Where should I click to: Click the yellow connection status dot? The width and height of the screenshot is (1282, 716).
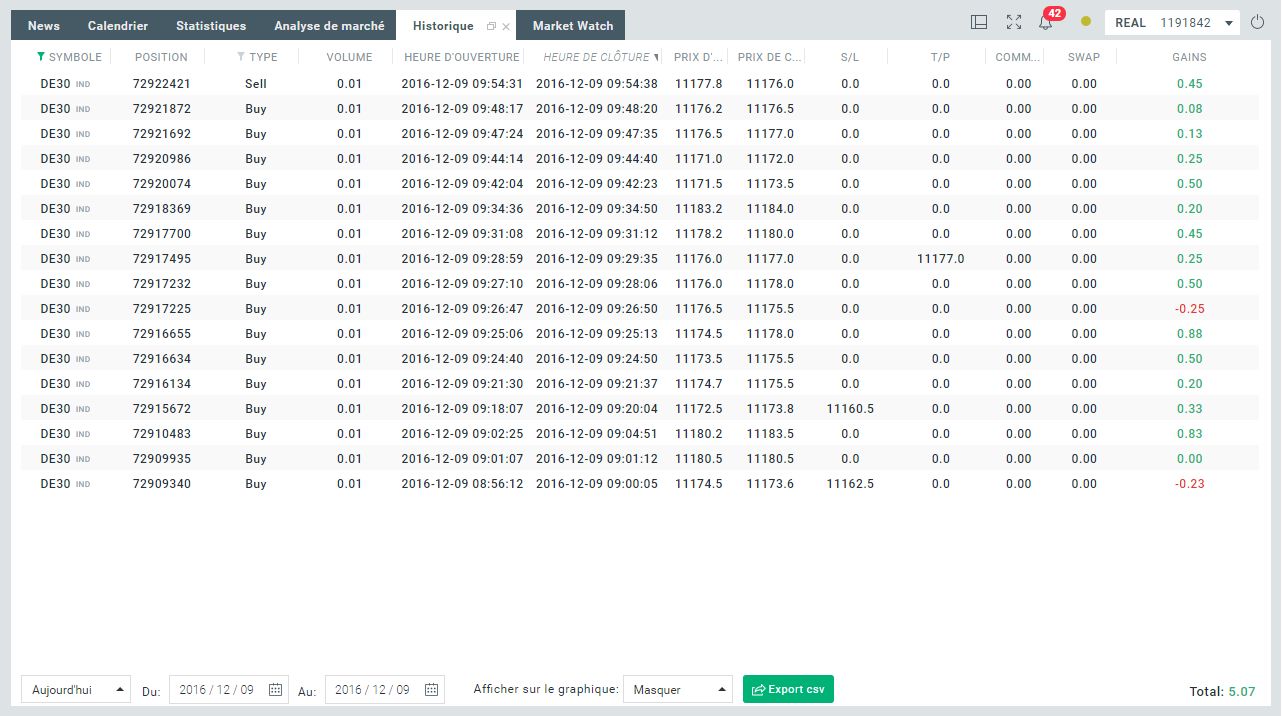[x=1085, y=22]
